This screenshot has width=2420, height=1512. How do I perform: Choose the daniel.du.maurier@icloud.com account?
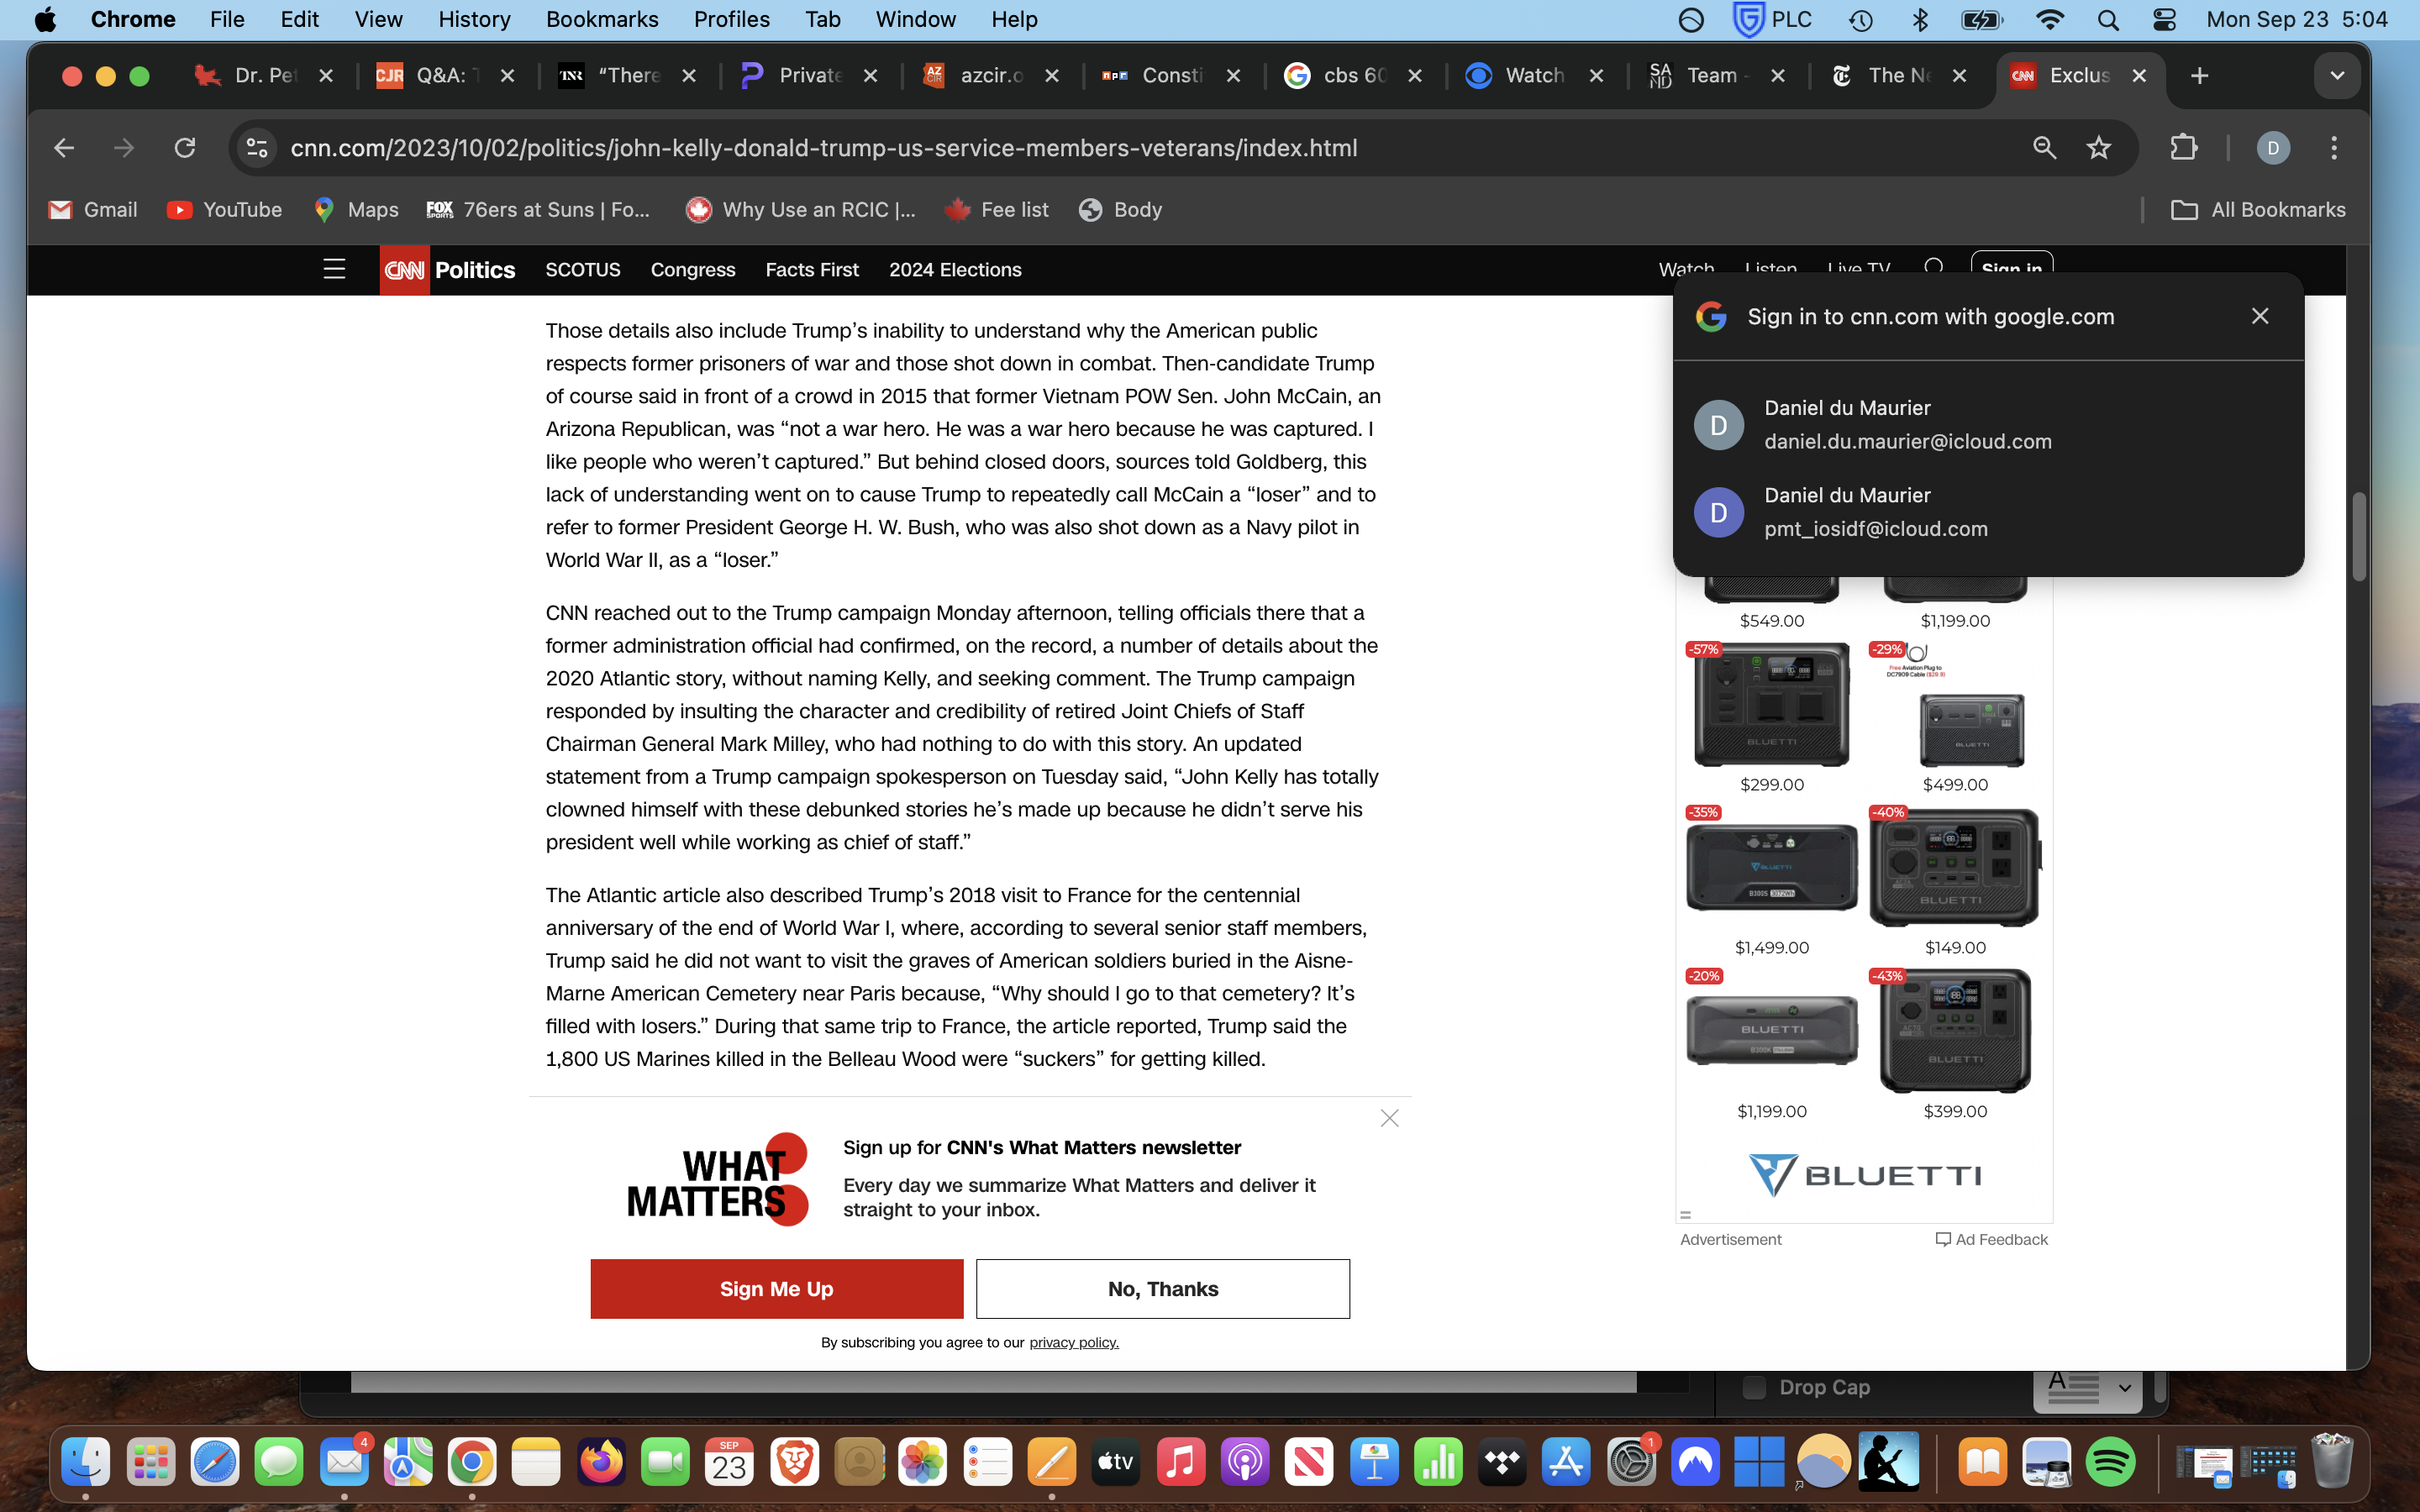pos(1906,425)
